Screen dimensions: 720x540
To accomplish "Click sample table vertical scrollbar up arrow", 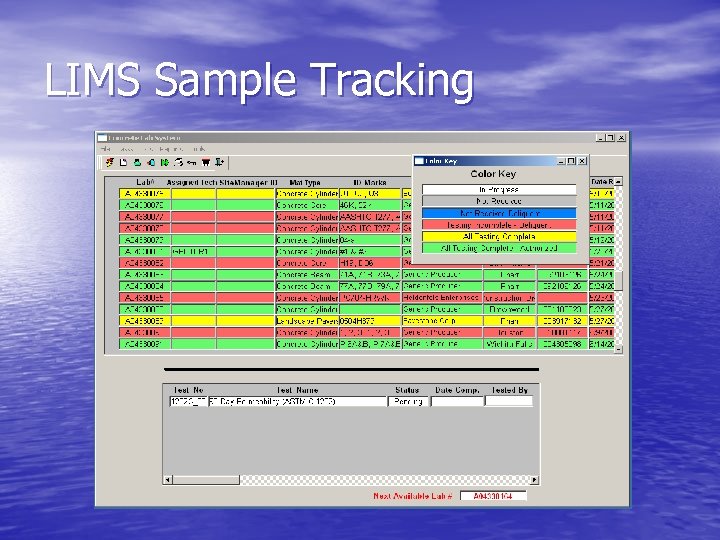I will tap(619, 181).
